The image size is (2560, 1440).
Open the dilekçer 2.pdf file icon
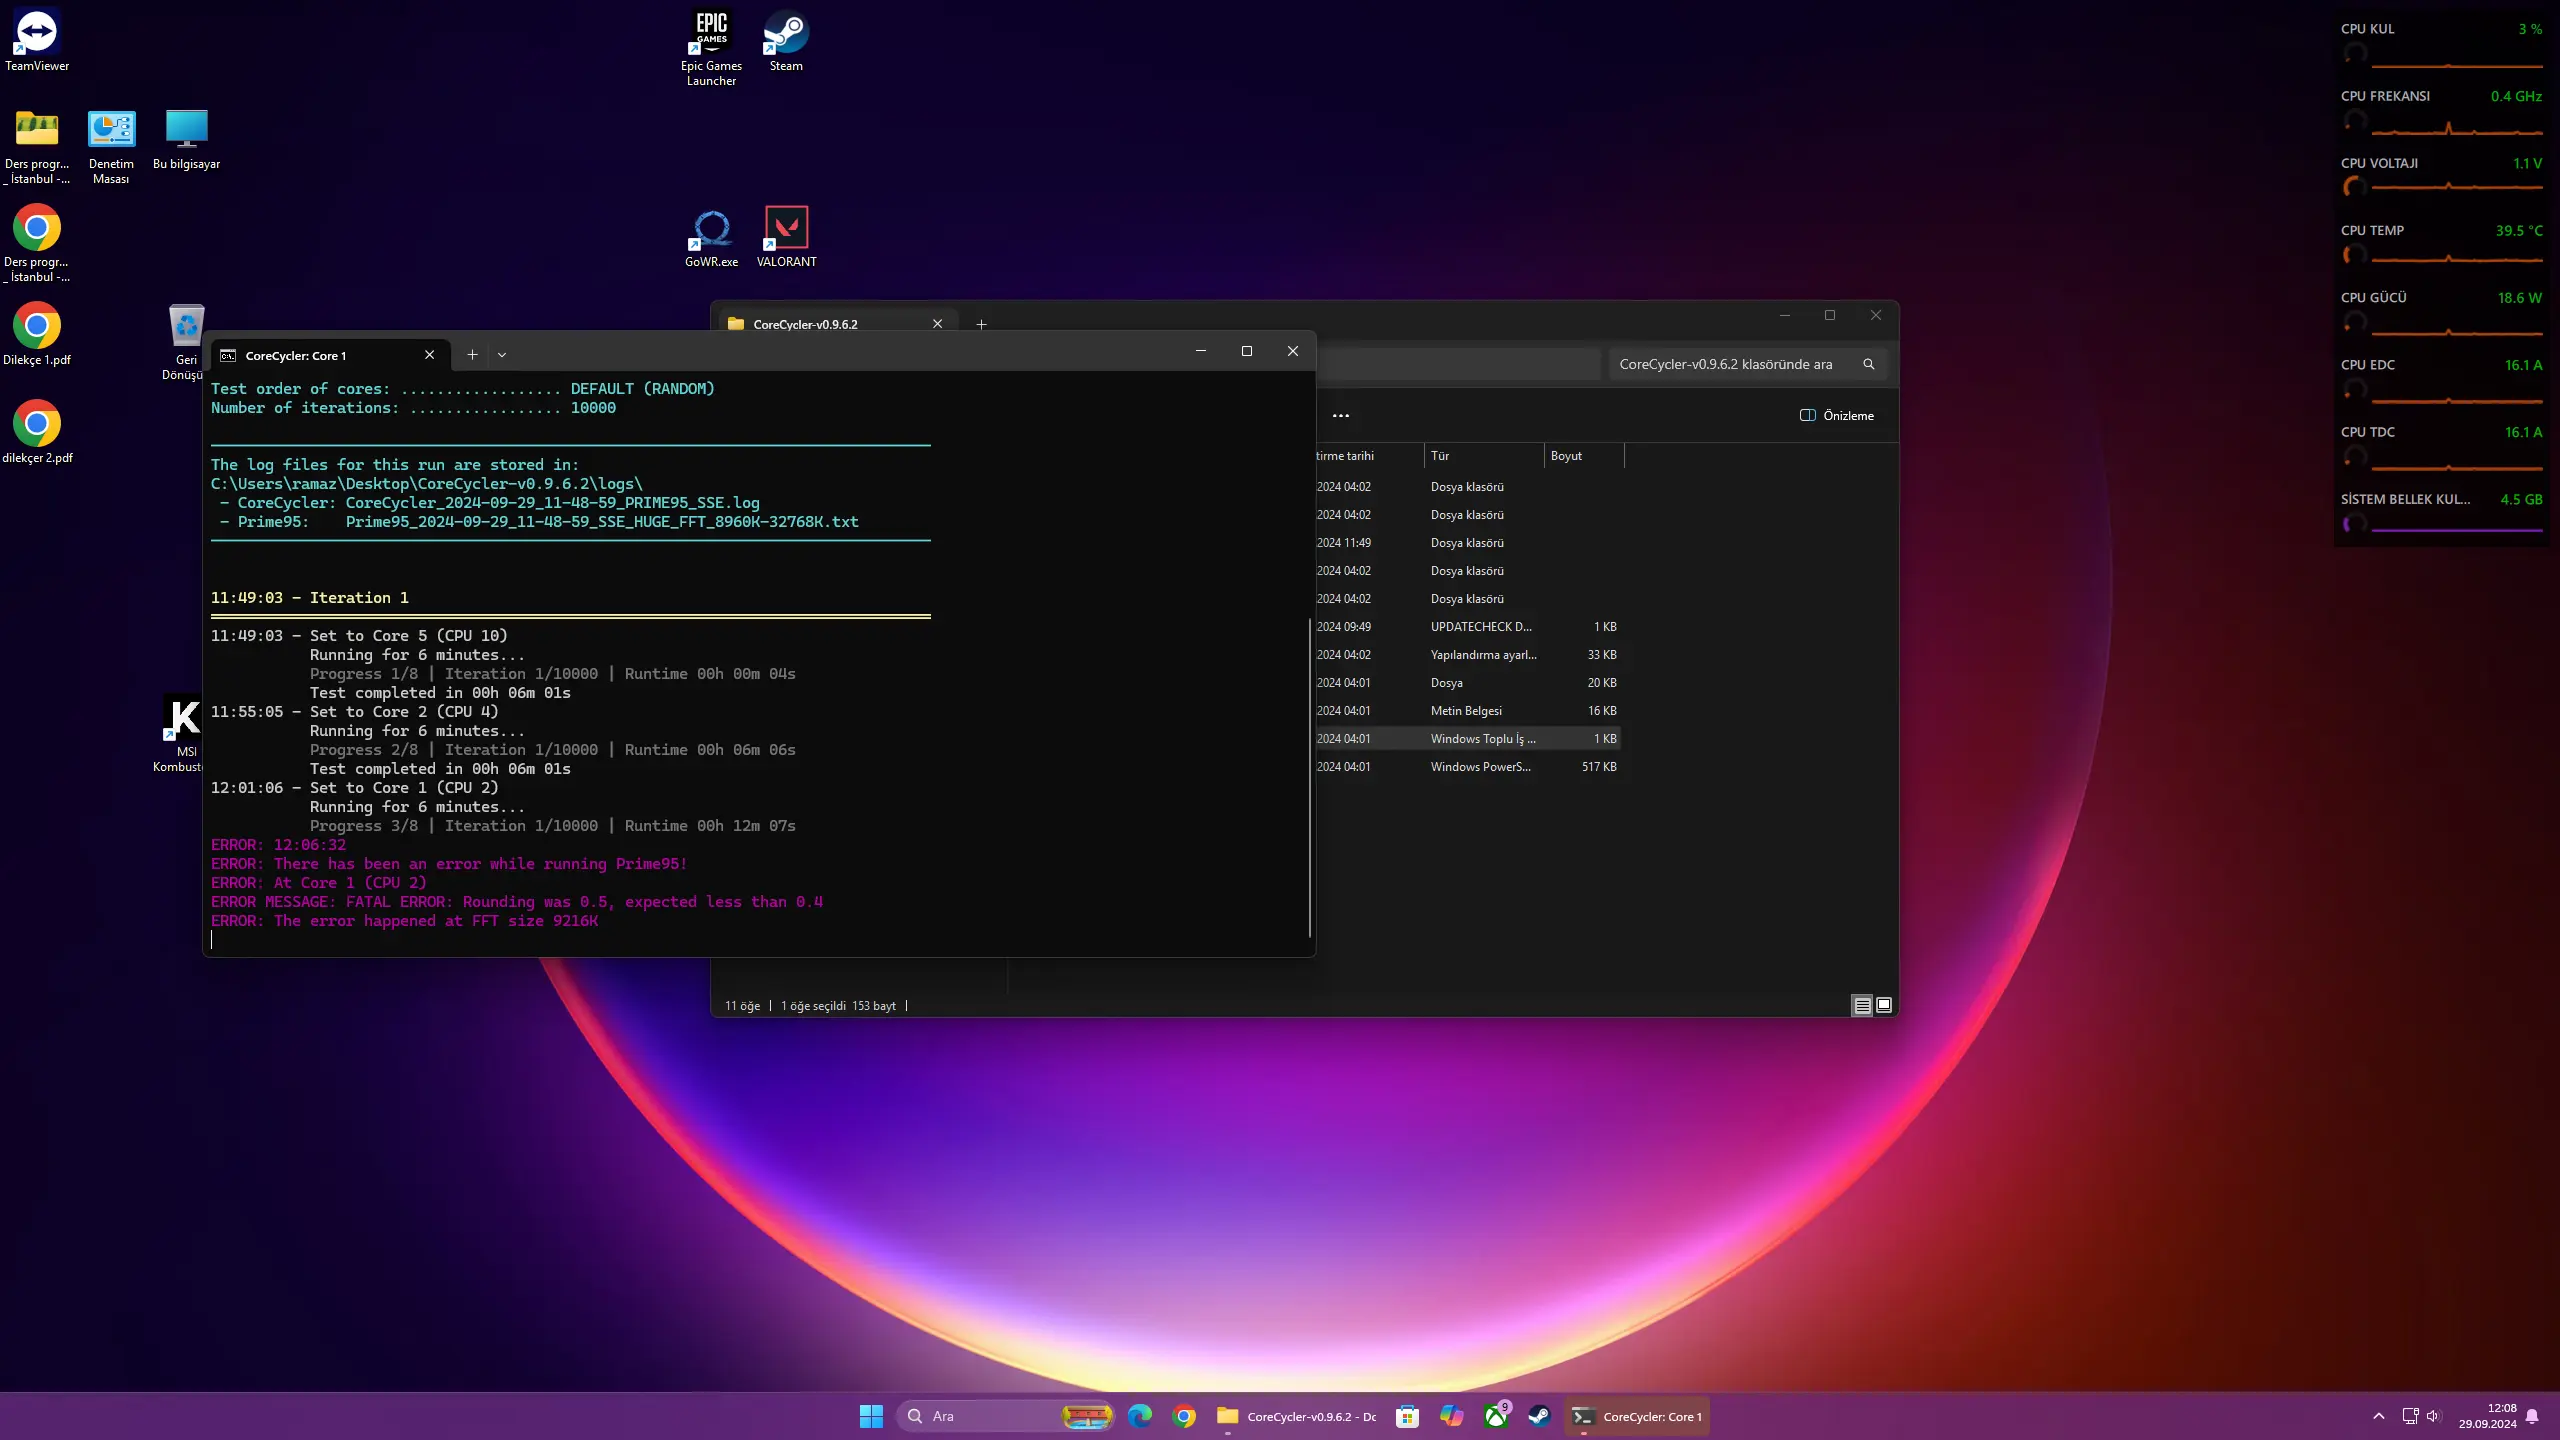point(37,432)
